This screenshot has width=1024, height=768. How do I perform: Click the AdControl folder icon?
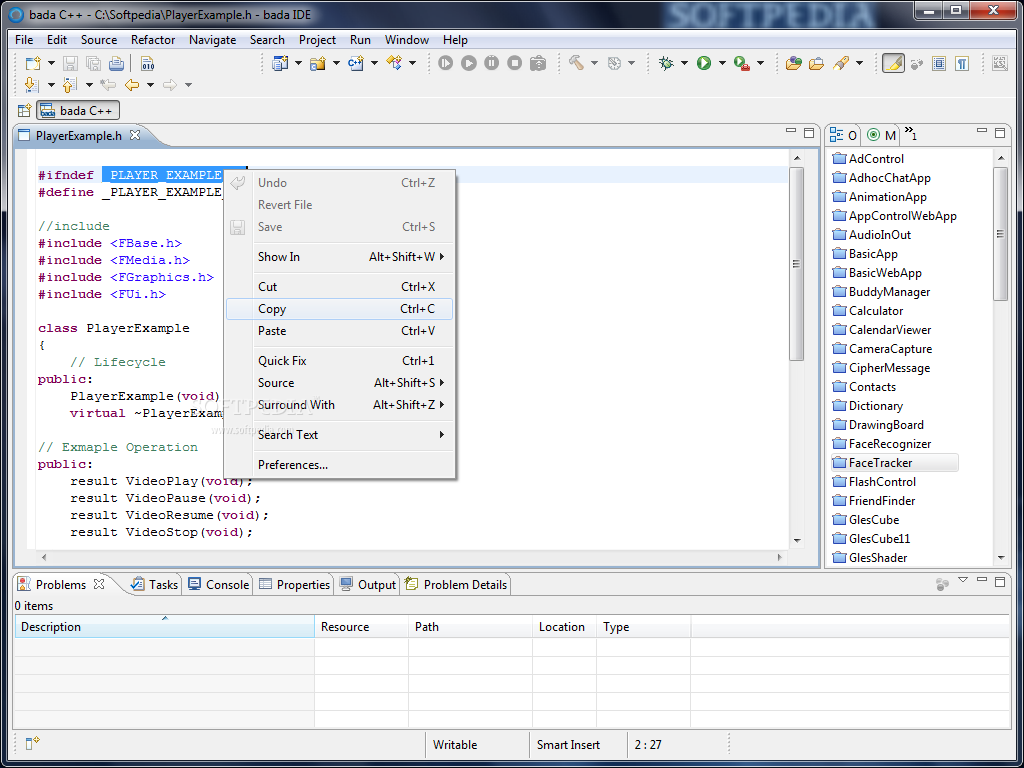[839, 159]
